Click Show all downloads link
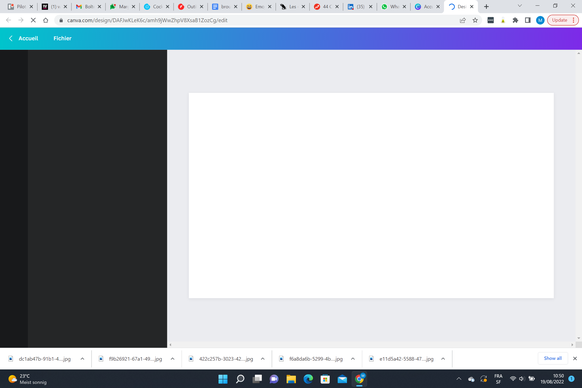The height and width of the screenshot is (388, 582). coord(553,358)
